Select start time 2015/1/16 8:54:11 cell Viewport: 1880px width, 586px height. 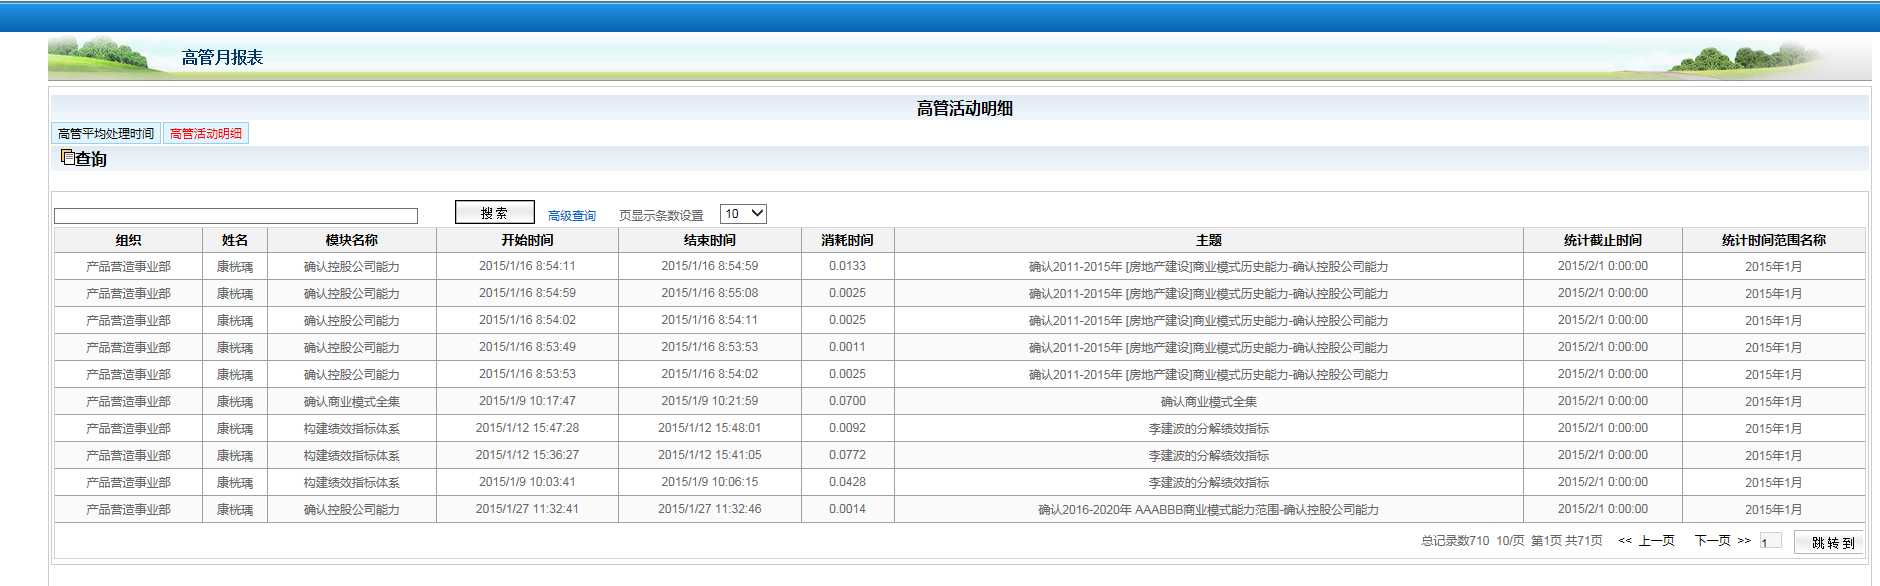[527, 266]
